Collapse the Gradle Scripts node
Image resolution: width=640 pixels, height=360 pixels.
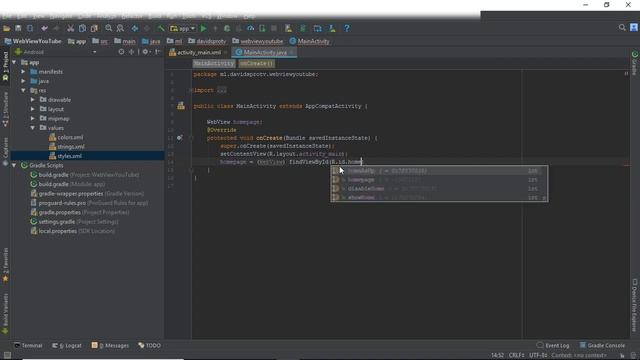tap(14, 165)
